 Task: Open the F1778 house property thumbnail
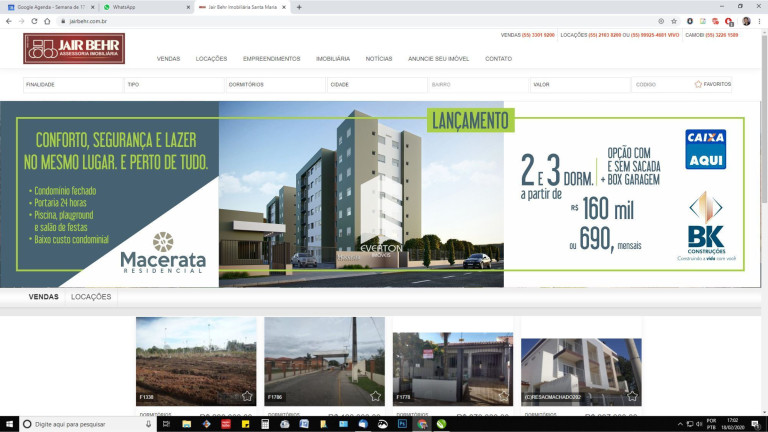tap(453, 369)
